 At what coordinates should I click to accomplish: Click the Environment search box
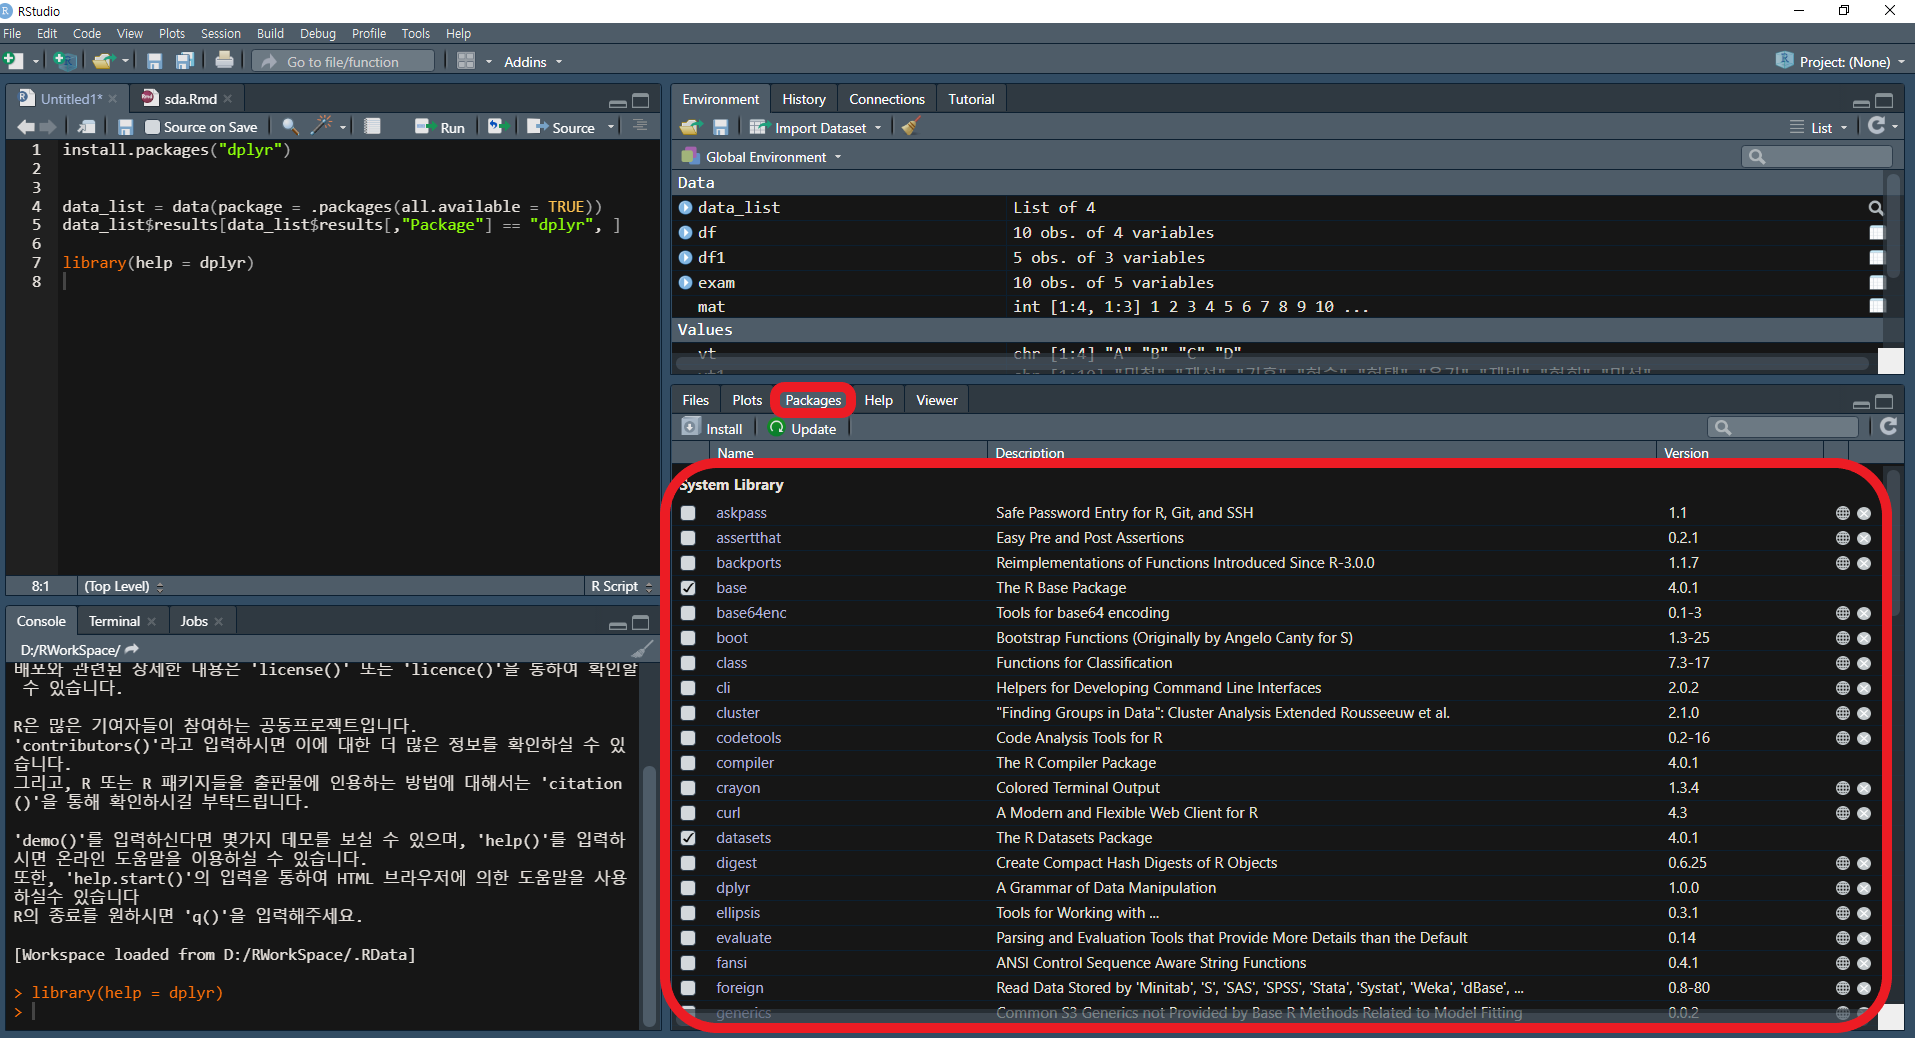click(x=1816, y=156)
